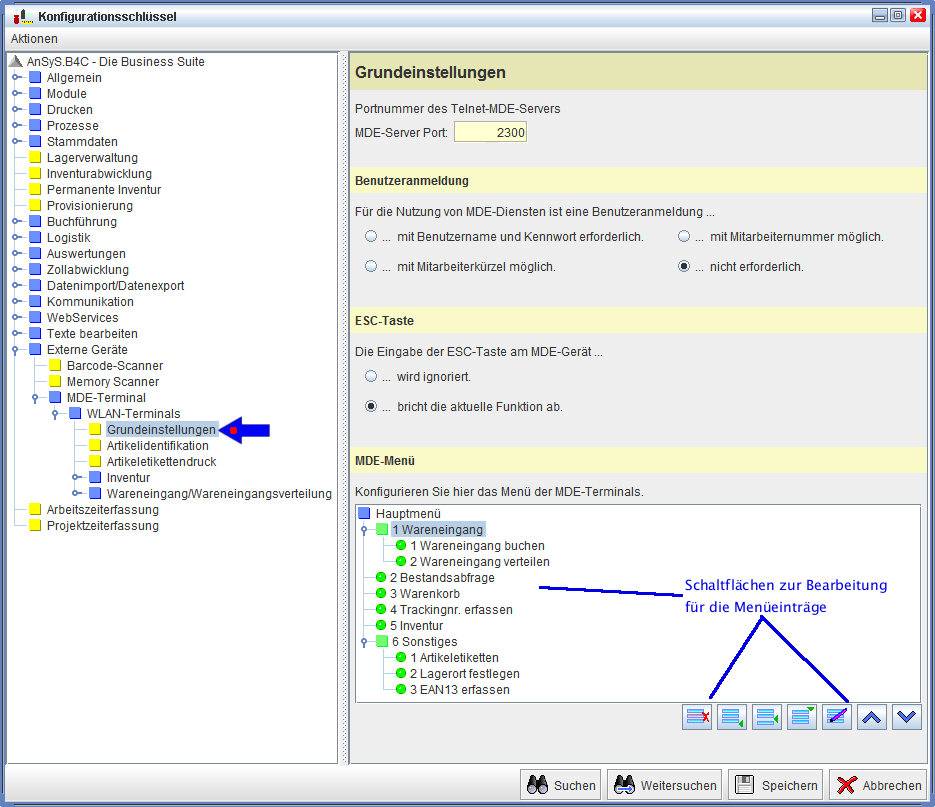The image size is (935, 807).
Task: Click the Weitersuchen button
Action: (x=665, y=785)
